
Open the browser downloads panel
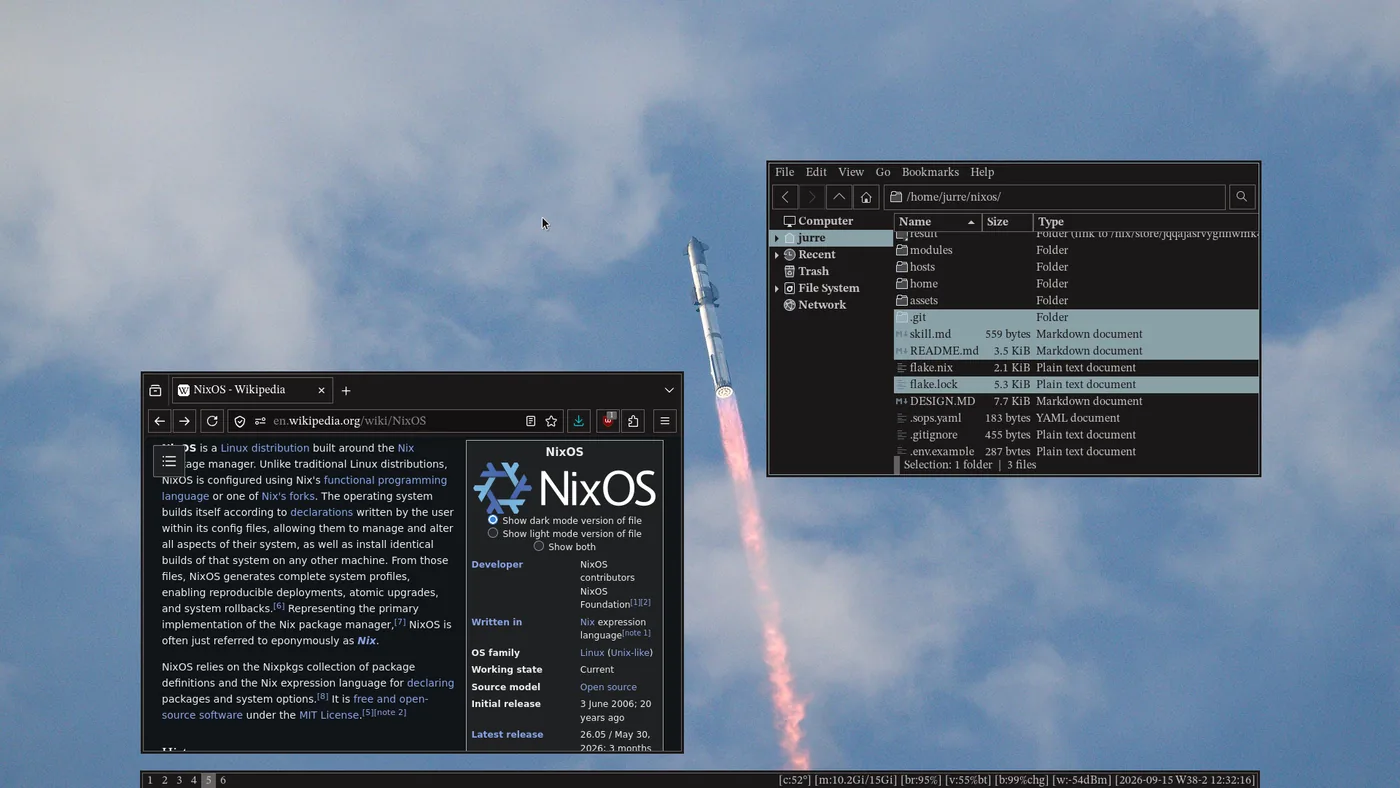578,421
